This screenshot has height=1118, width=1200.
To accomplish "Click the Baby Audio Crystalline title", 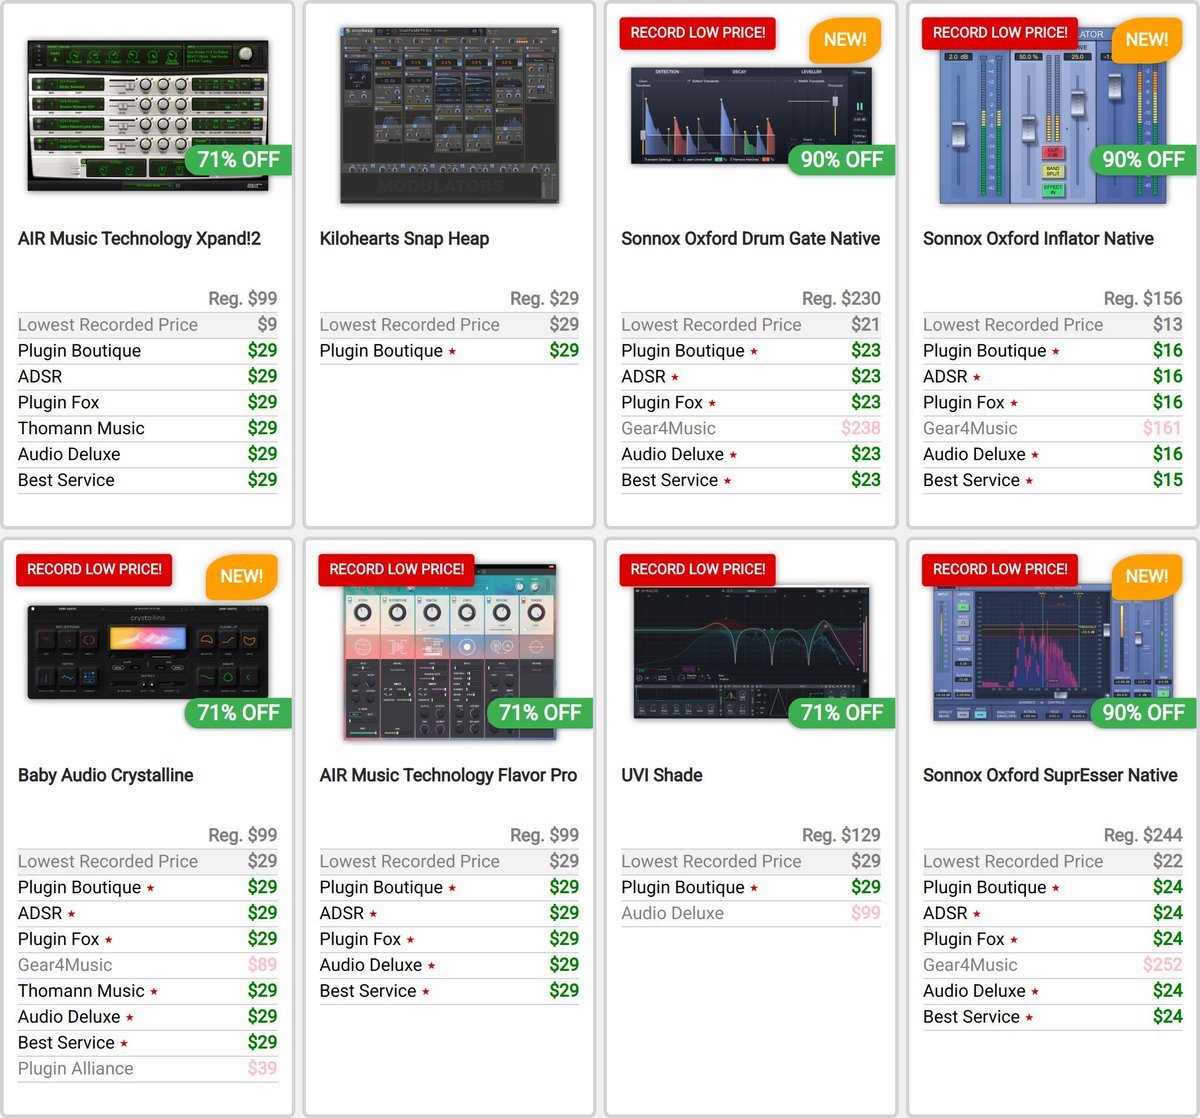I will tap(105, 775).
